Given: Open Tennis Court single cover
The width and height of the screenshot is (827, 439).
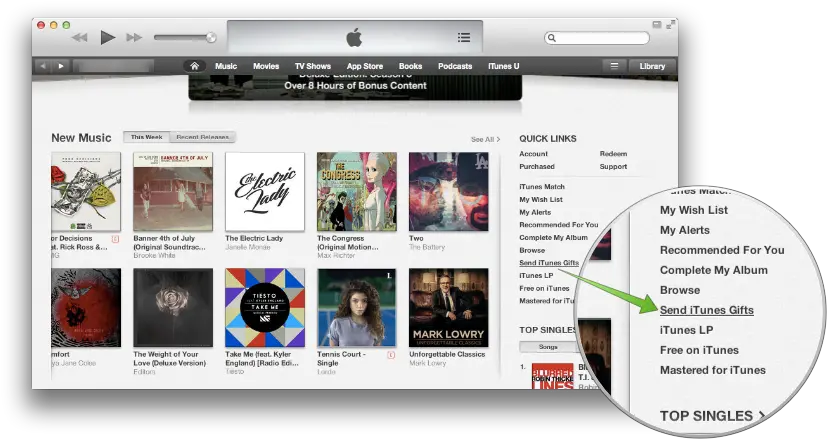Looking at the screenshot, I should [357, 308].
